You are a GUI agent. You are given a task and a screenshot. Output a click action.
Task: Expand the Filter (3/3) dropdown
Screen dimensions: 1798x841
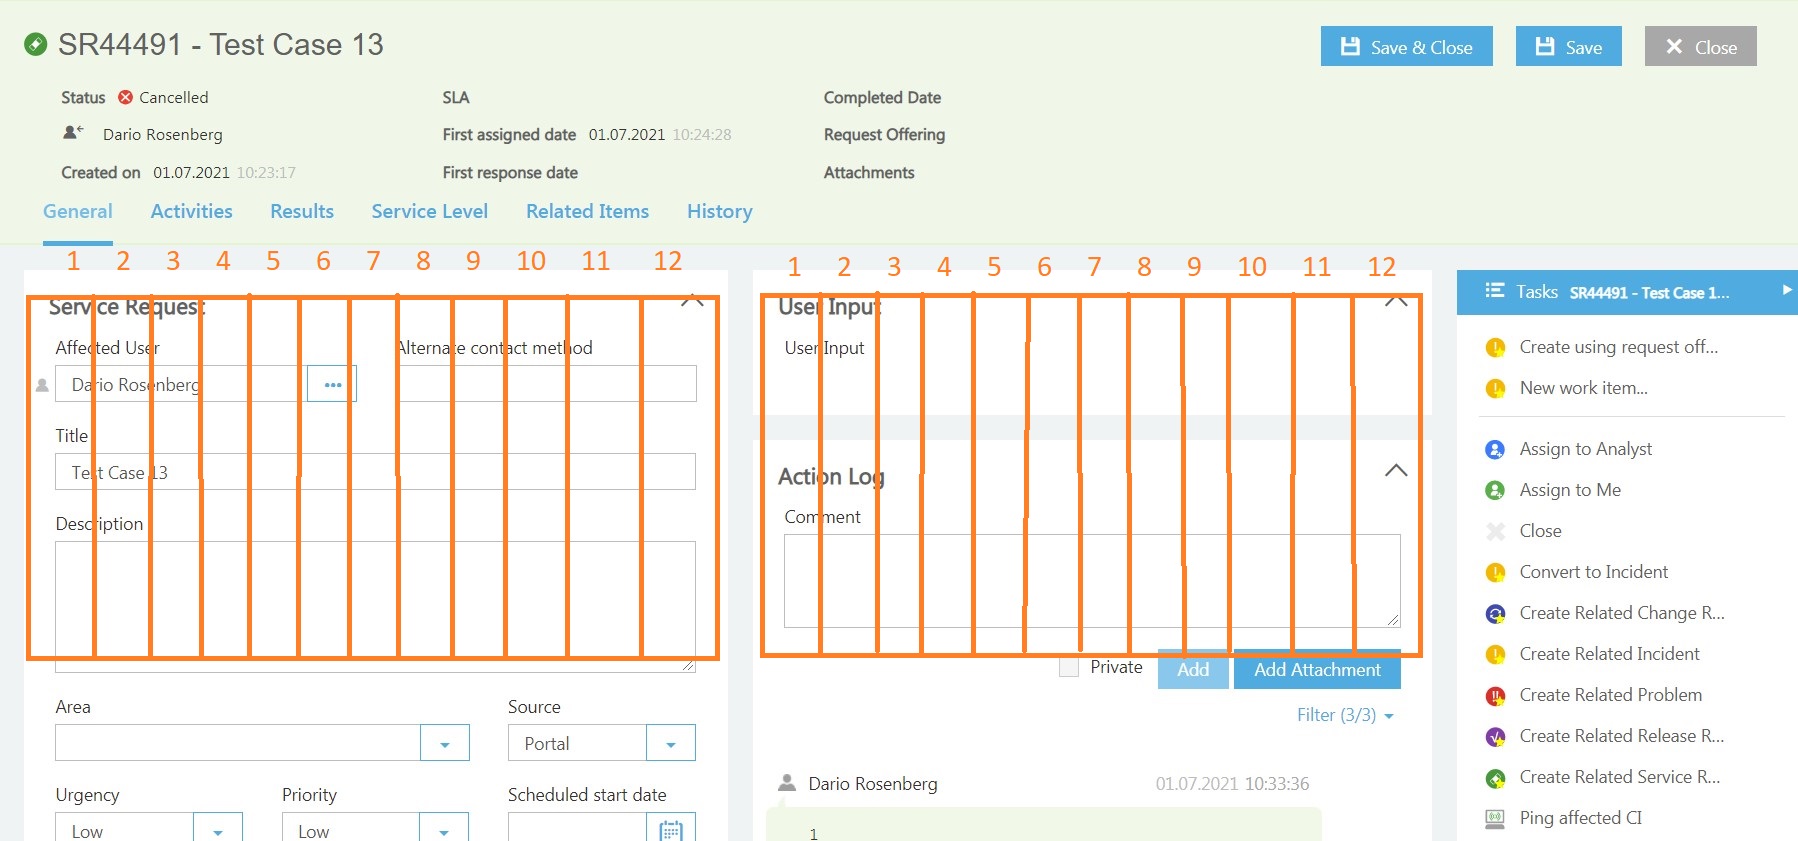point(1344,715)
